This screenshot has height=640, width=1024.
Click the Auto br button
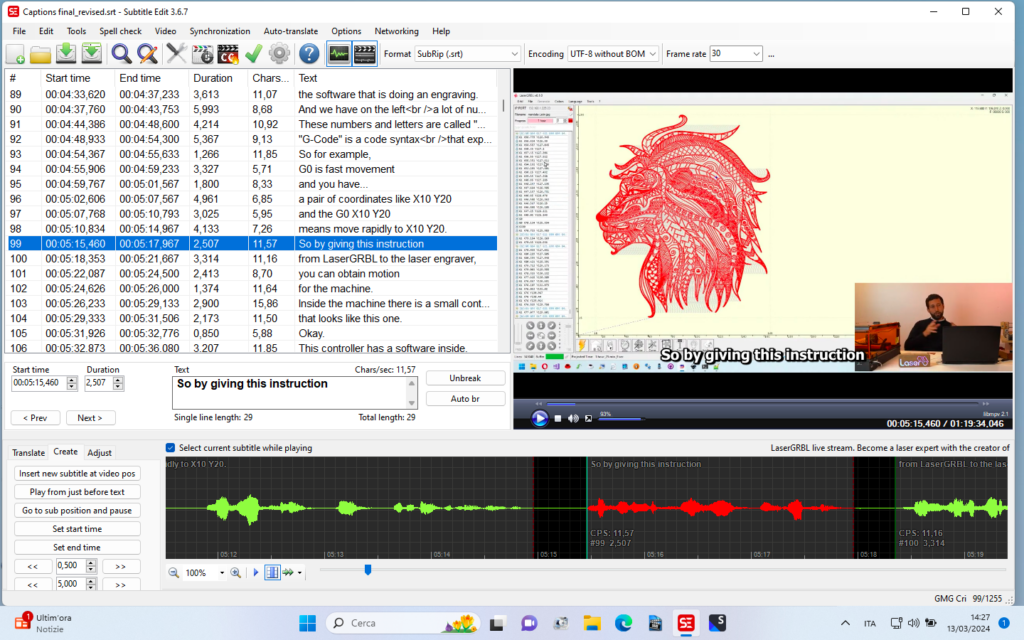[x=465, y=399]
